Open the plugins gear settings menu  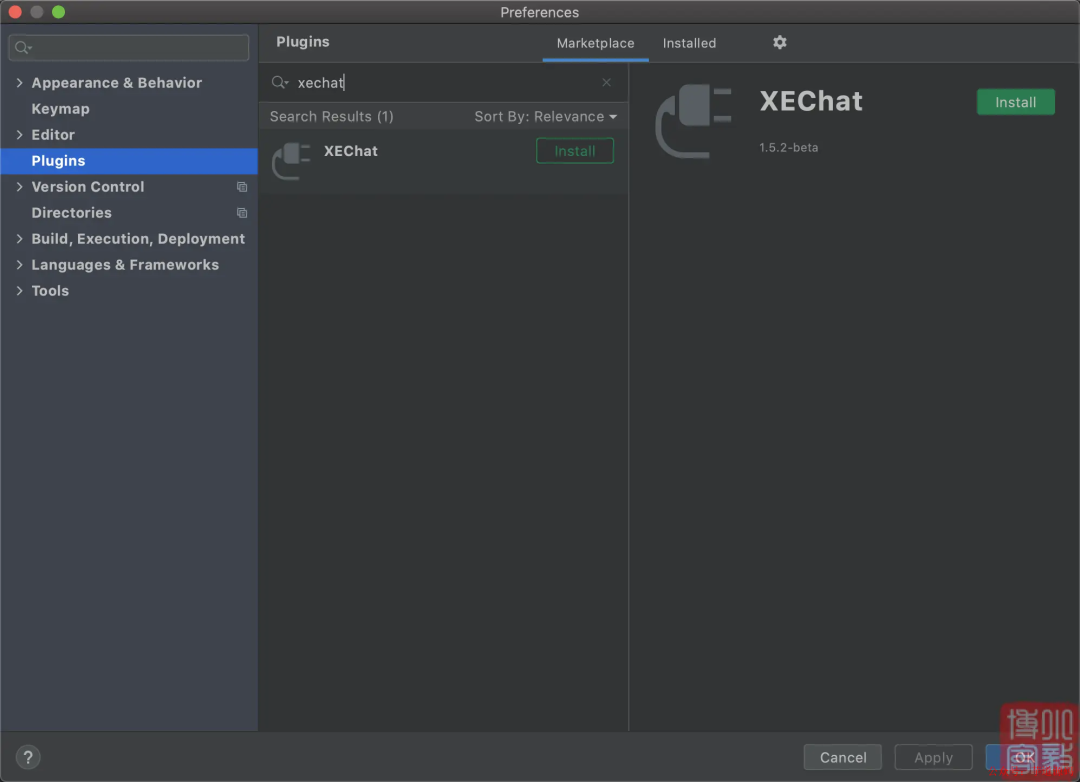pyautogui.click(x=779, y=43)
